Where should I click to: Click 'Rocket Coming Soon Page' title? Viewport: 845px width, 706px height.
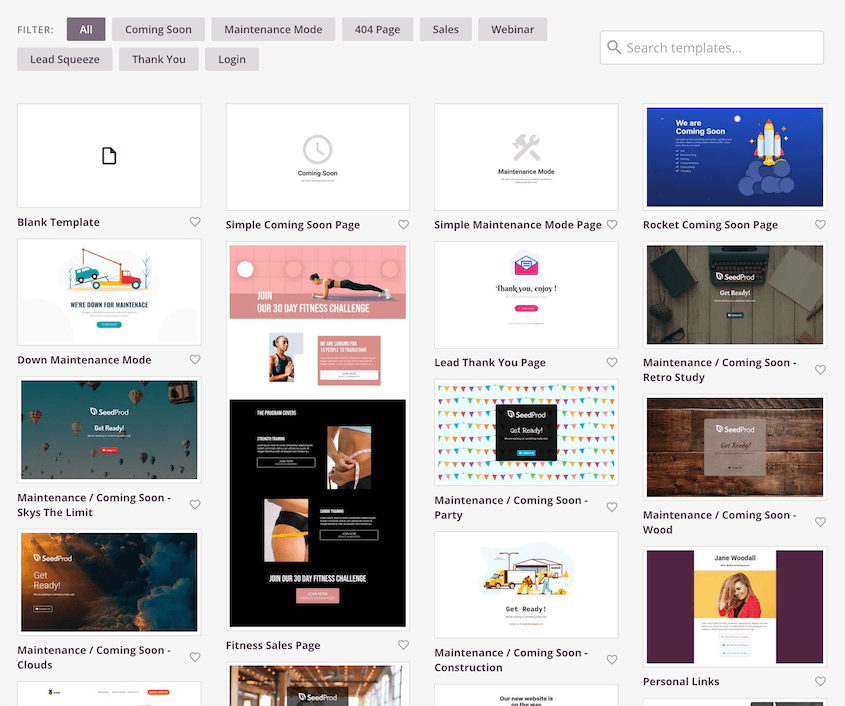[x=710, y=225]
